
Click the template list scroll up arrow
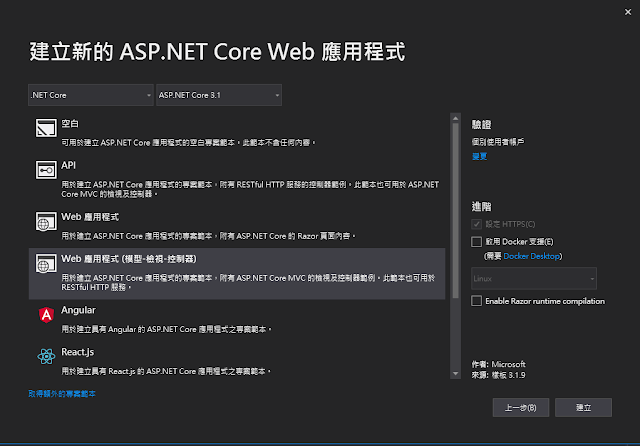tap(456, 118)
